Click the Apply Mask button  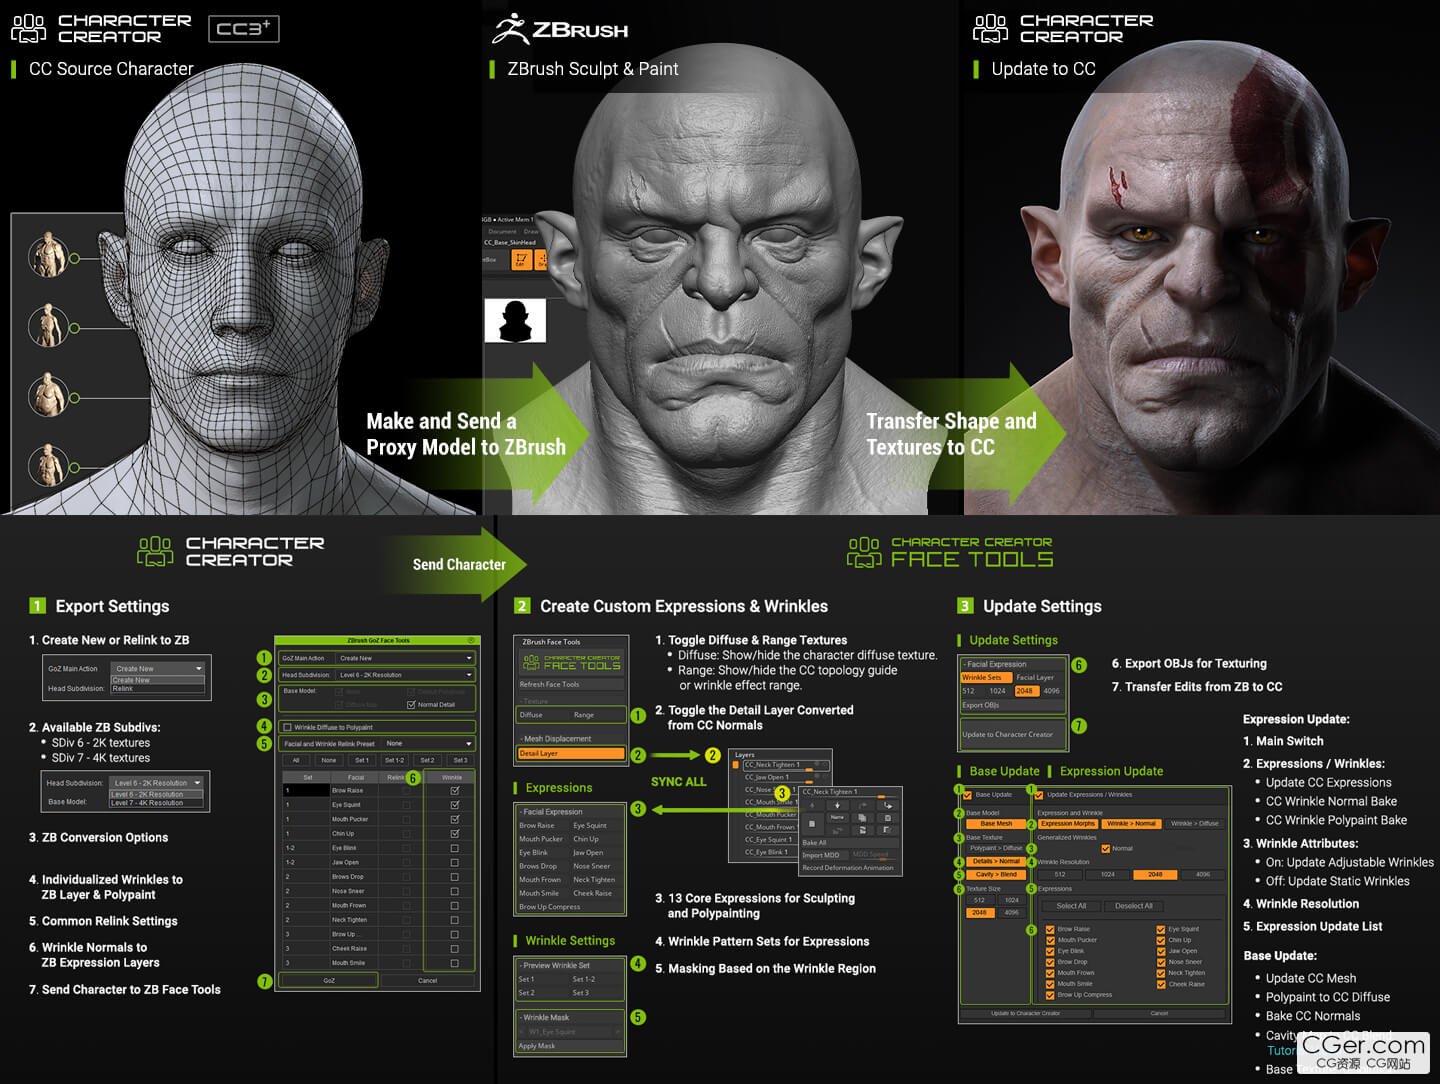[x=570, y=1046]
